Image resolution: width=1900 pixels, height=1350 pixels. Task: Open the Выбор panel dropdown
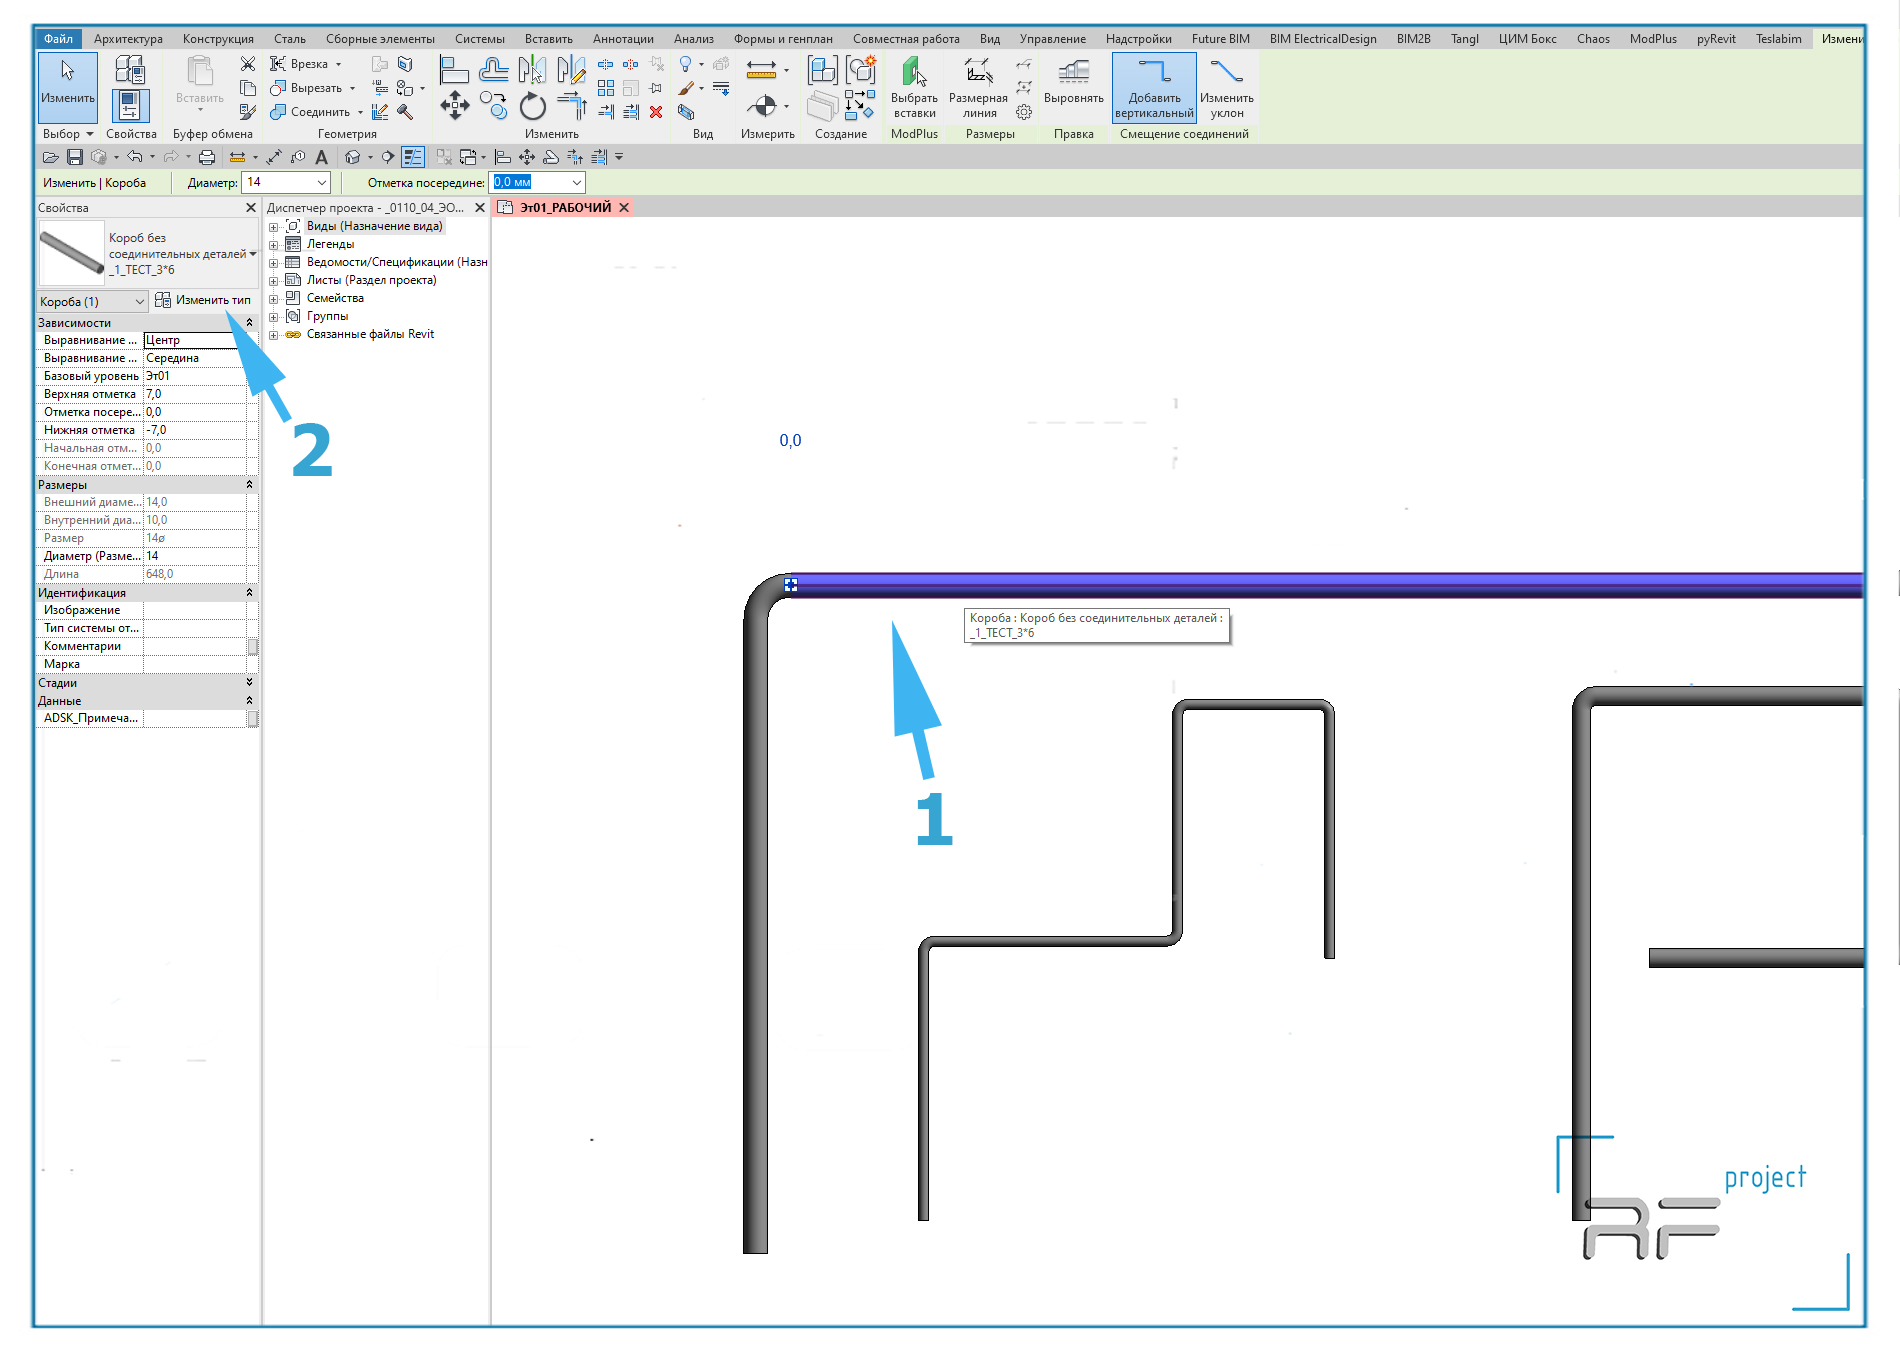tap(68, 134)
